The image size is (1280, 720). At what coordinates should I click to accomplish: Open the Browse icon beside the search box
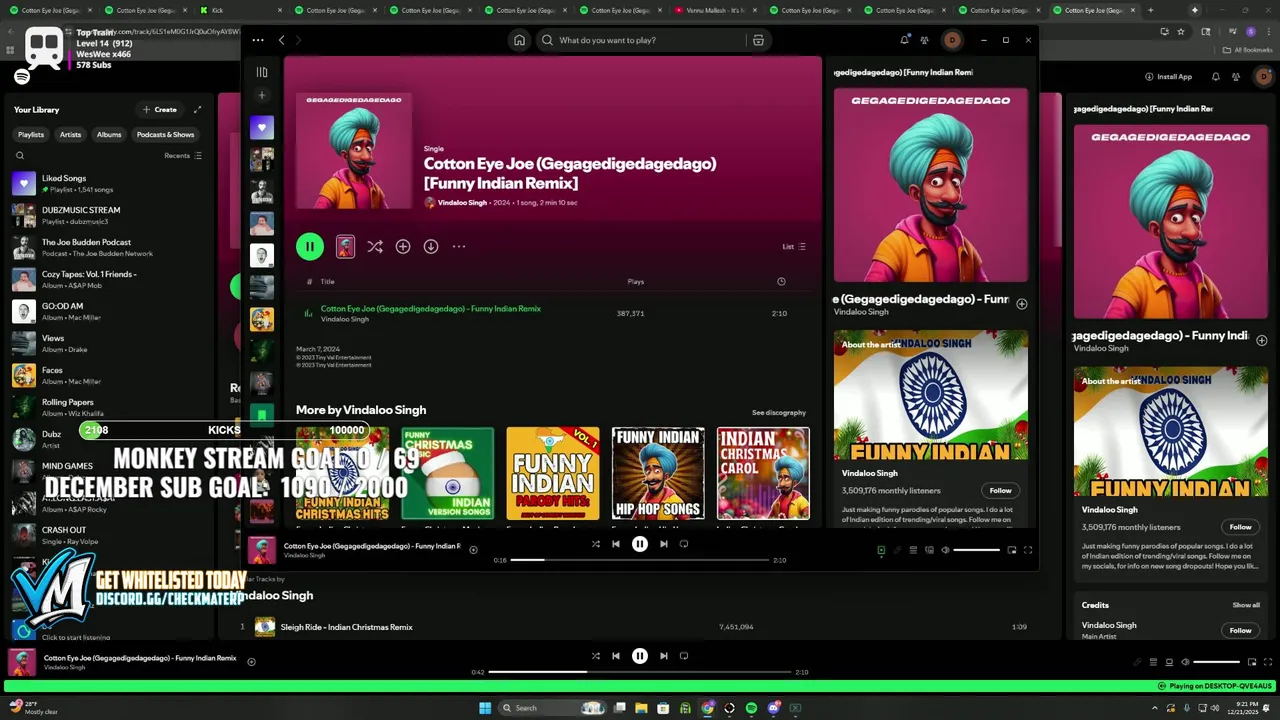(758, 40)
